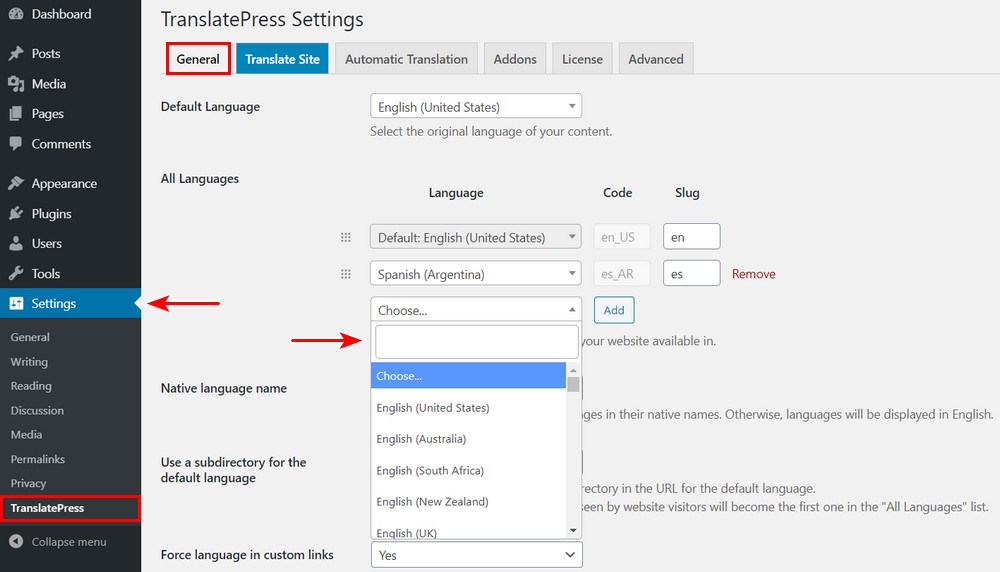The image size is (1000, 572).
Task: Click the Comments bubble icon
Action: pos(16,143)
